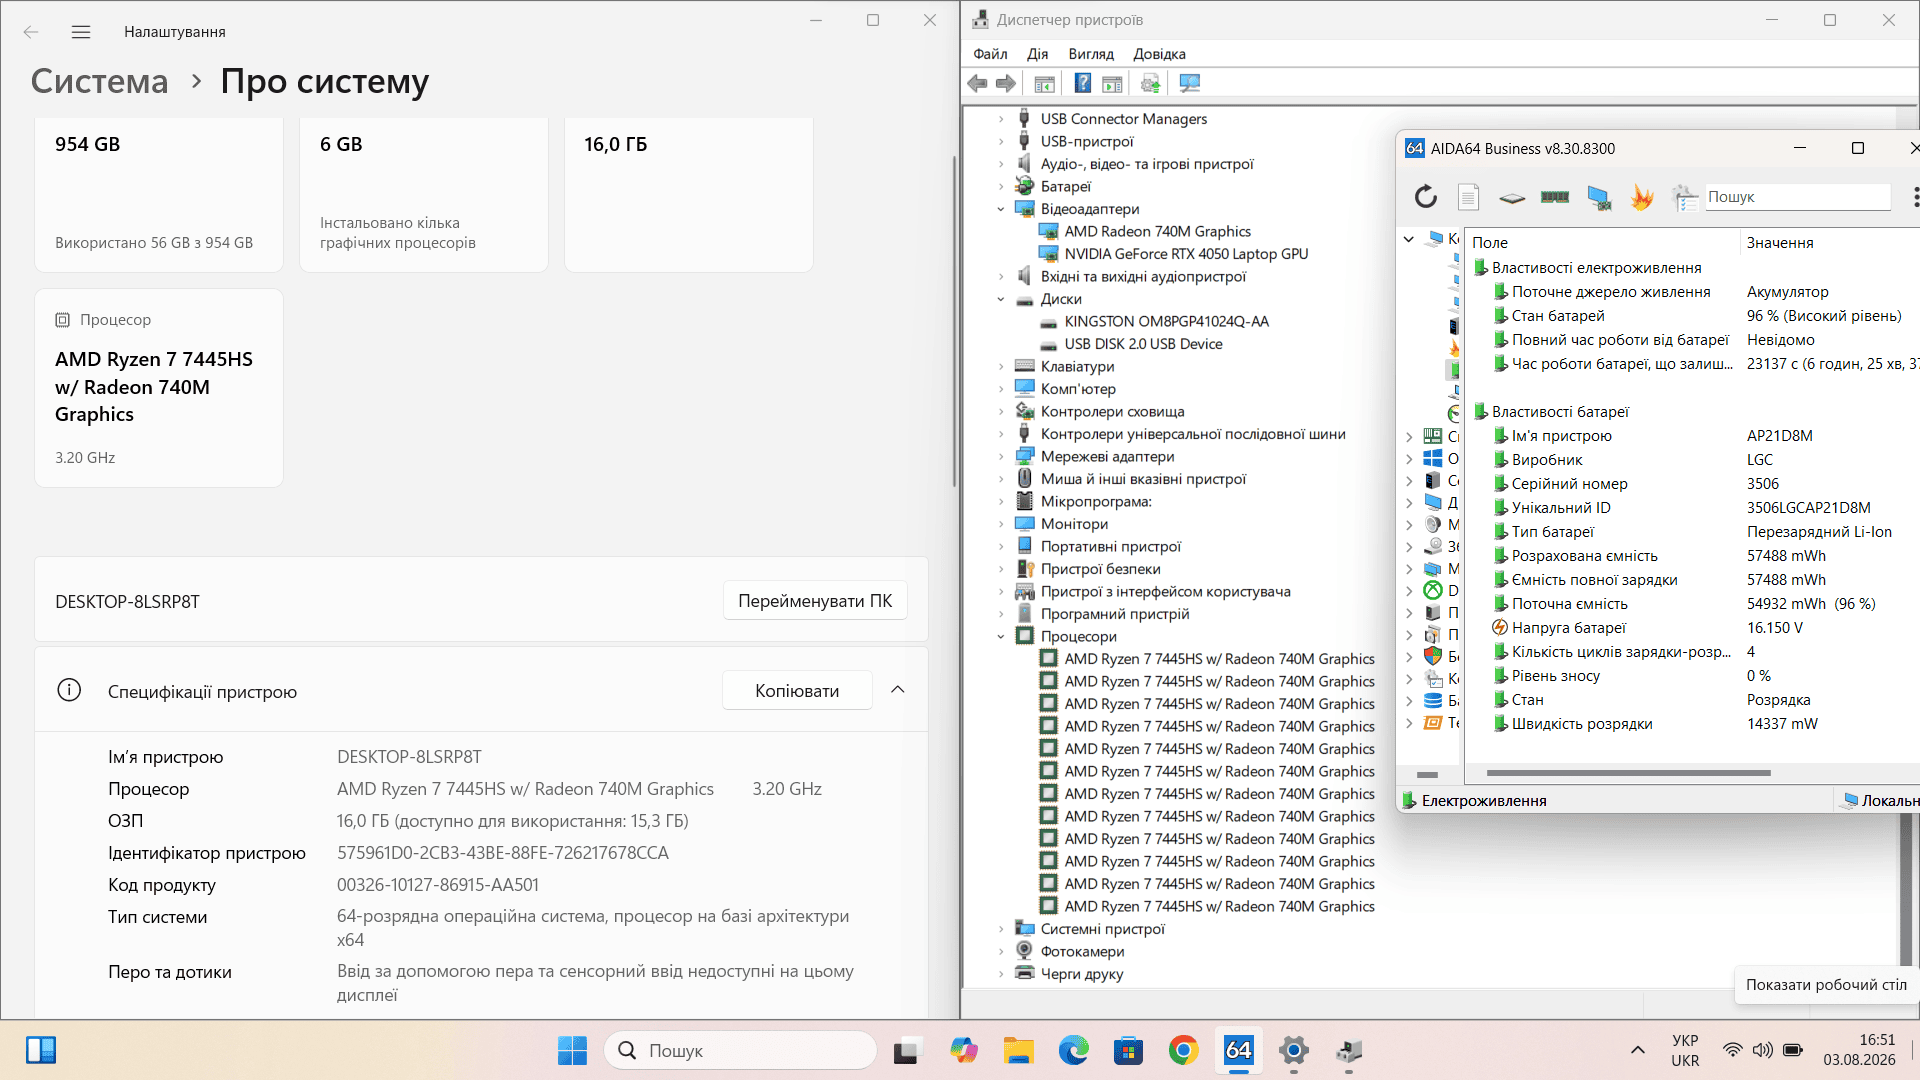Select KINGSTON OM8PGP41024Q-AA disk
The width and height of the screenshot is (1920, 1080).
1166,321
